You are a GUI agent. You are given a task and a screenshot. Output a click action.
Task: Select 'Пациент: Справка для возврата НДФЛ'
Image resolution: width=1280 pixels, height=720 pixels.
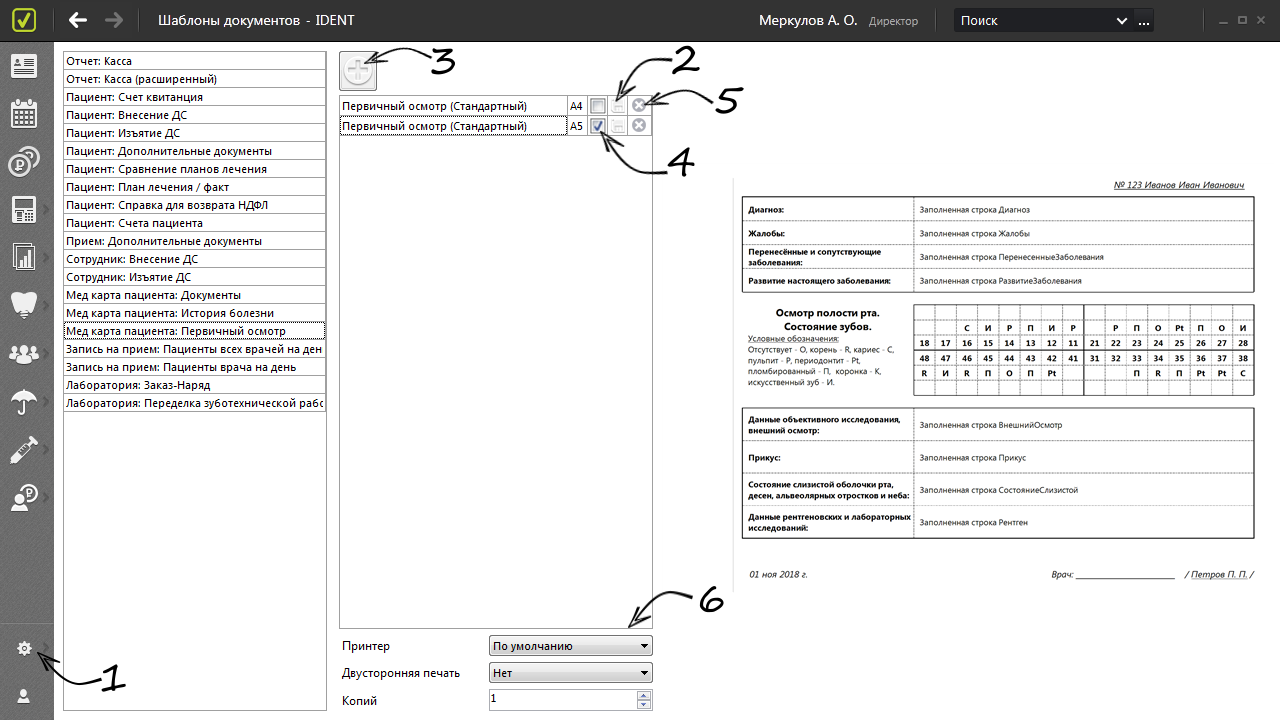(195, 205)
